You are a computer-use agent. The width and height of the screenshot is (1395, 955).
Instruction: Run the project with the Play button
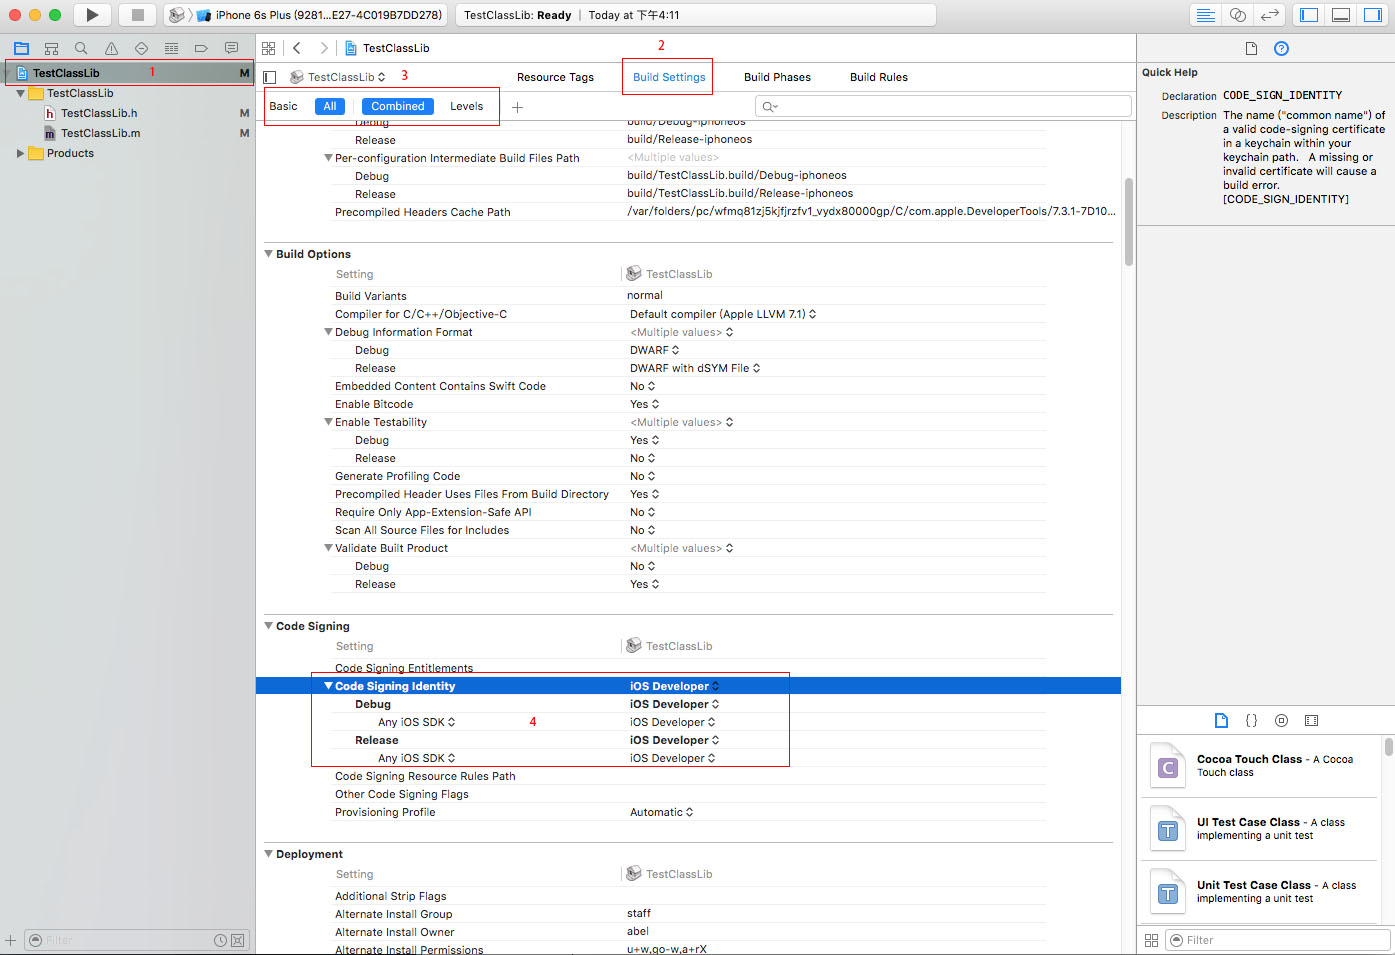[x=92, y=15]
